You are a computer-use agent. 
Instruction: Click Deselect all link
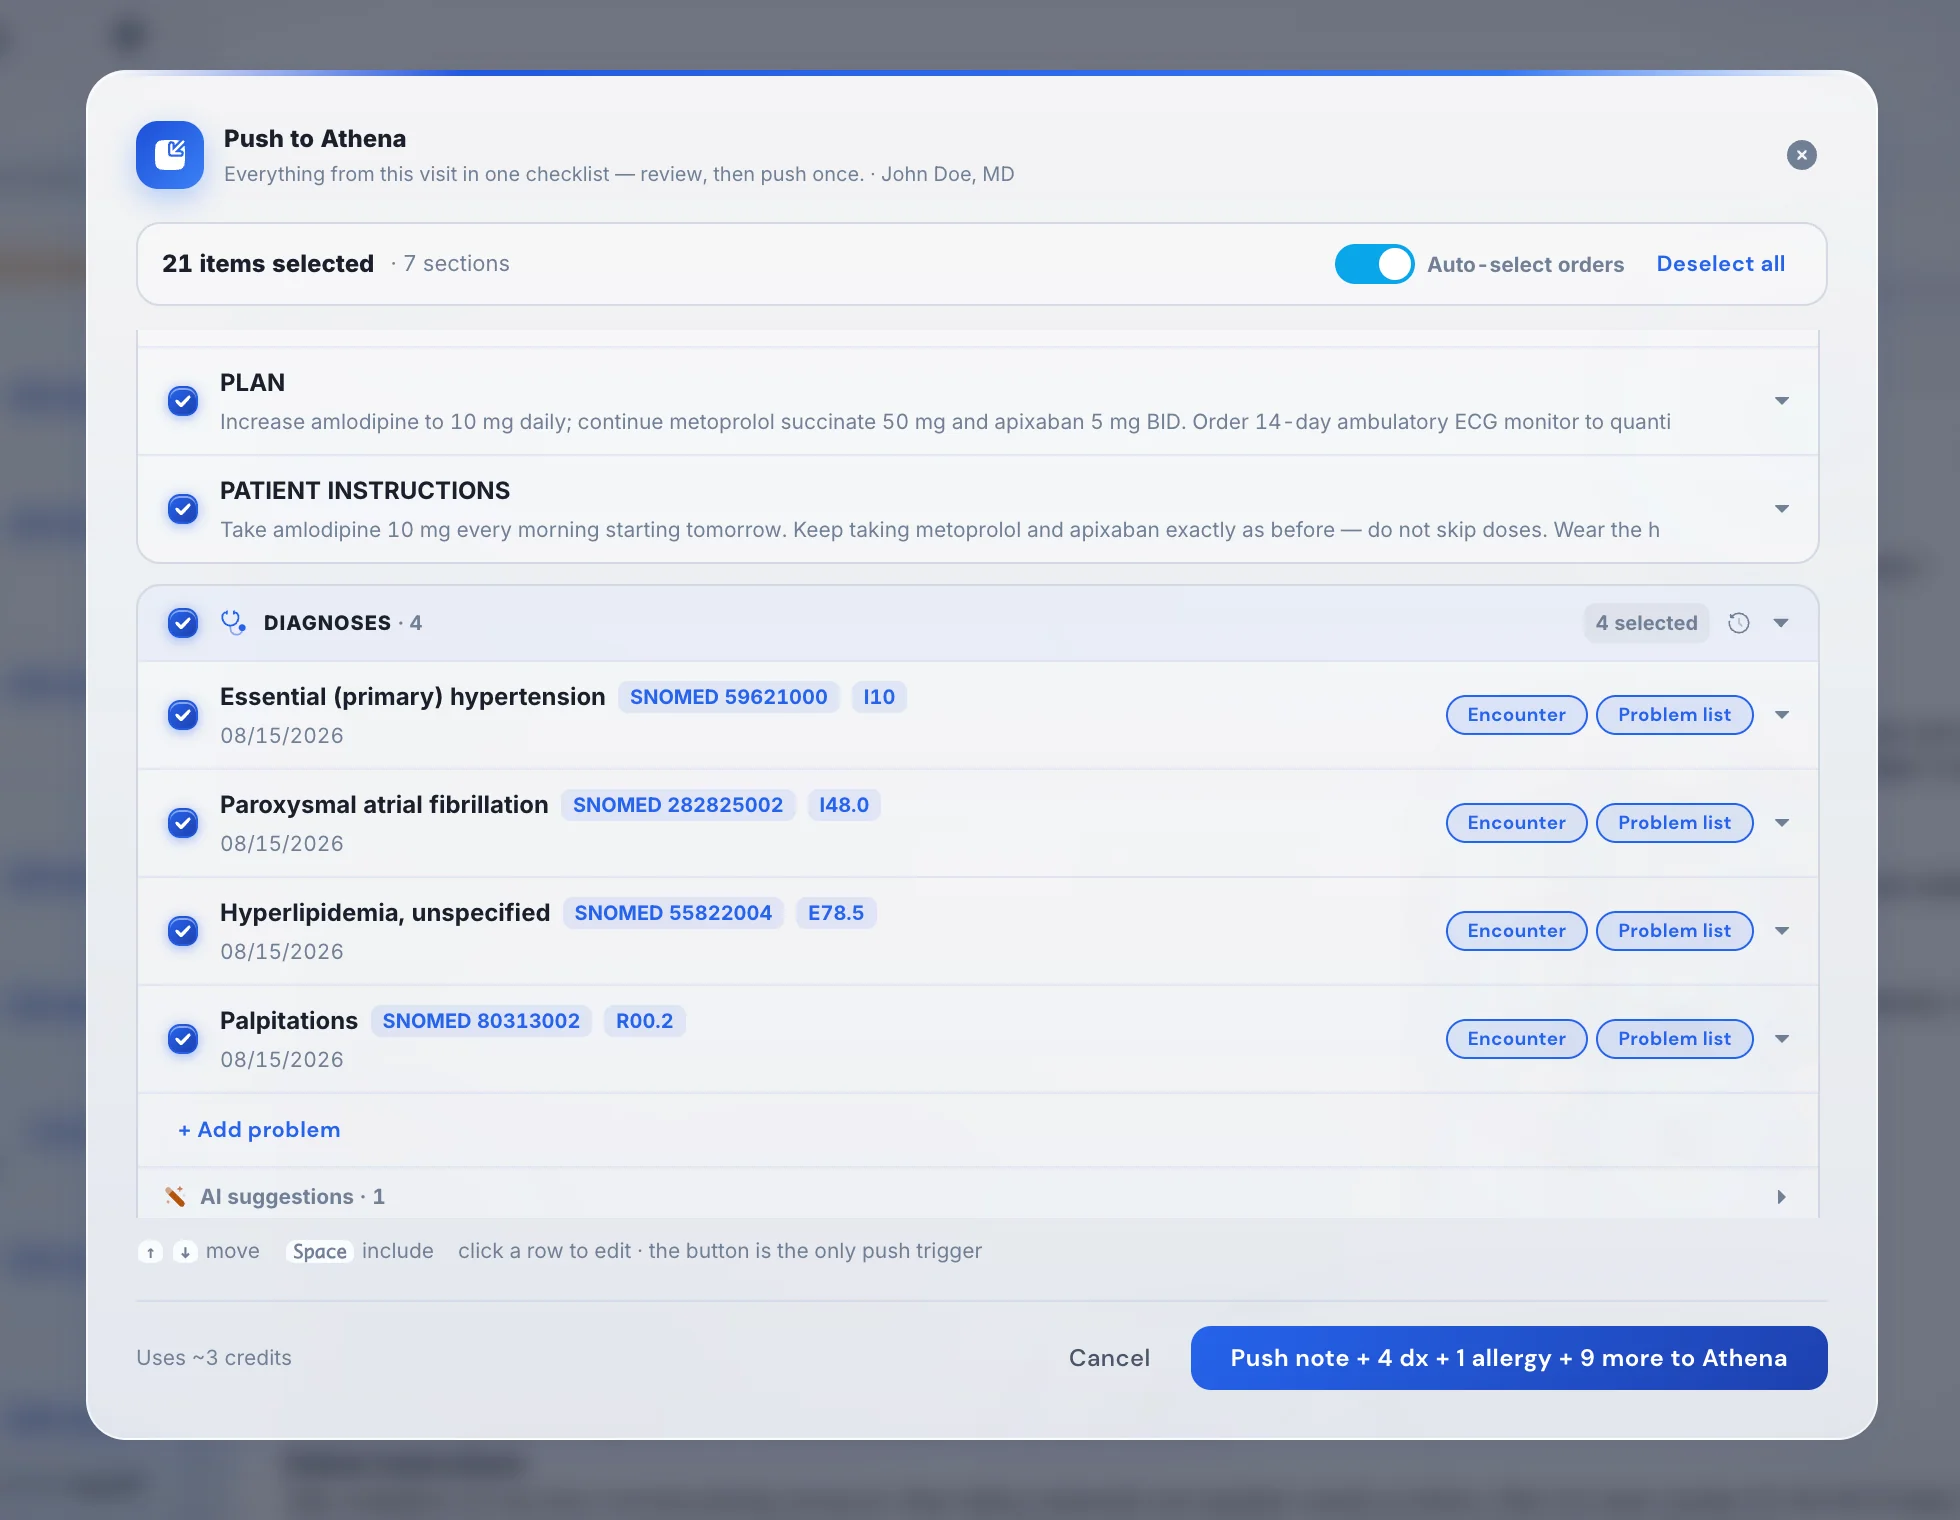pos(1720,264)
